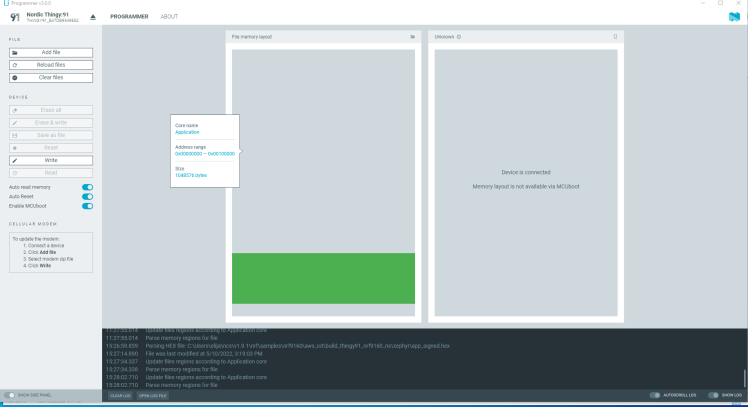748x407 pixels.
Task: Click the disk icon on Save as file
Action: [15, 136]
